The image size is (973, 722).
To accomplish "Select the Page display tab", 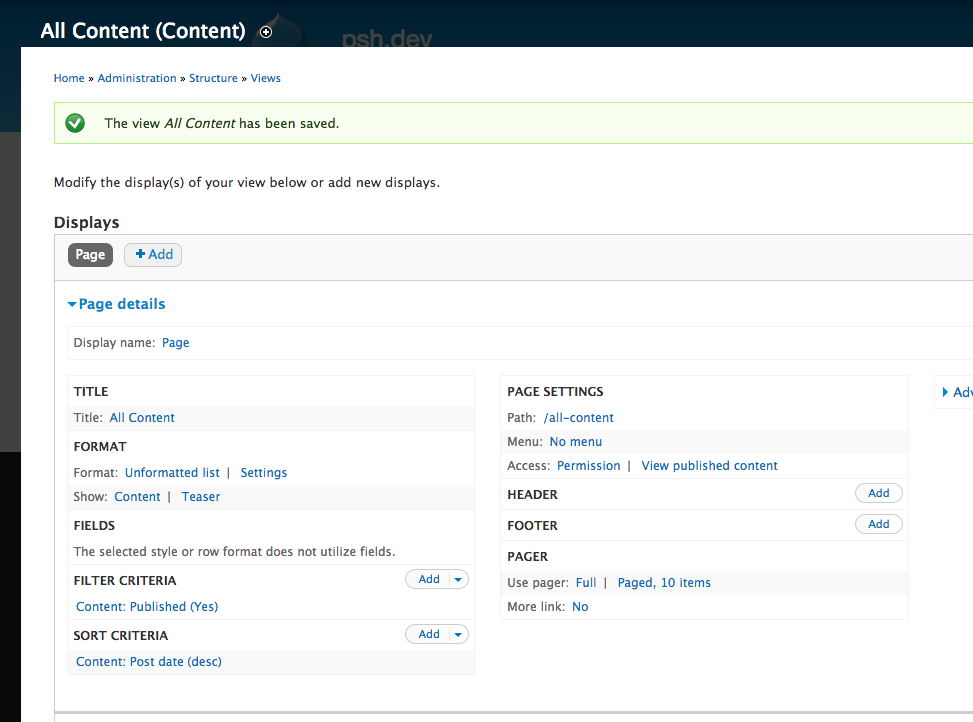I will (x=90, y=255).
